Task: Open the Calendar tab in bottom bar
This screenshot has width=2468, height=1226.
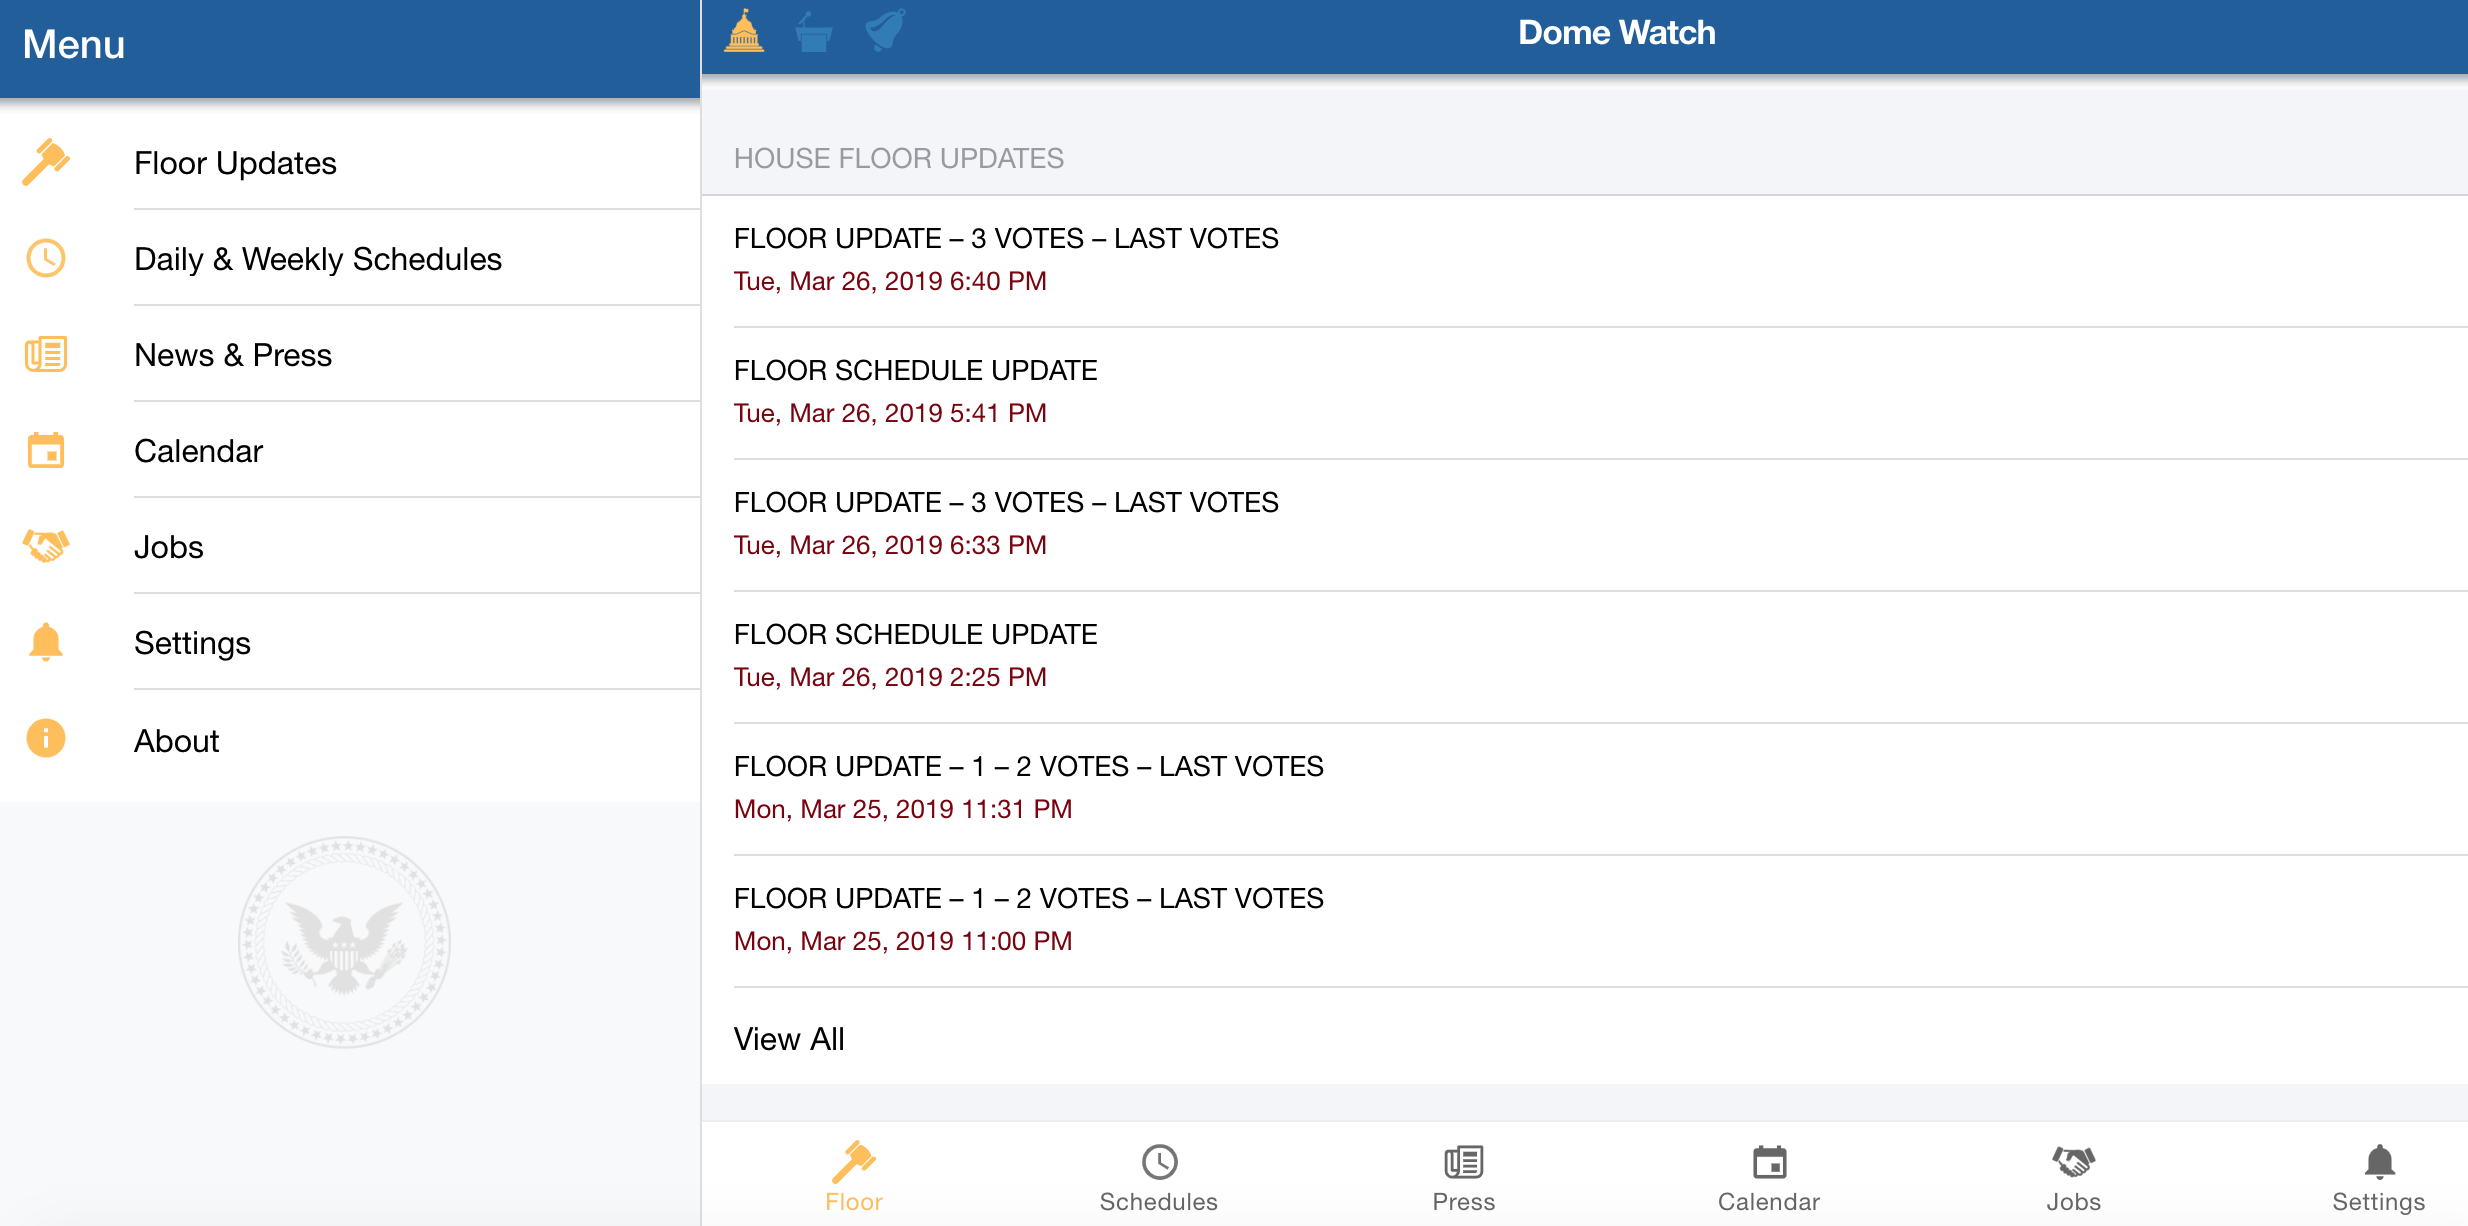Action: click(1768, 1177)
